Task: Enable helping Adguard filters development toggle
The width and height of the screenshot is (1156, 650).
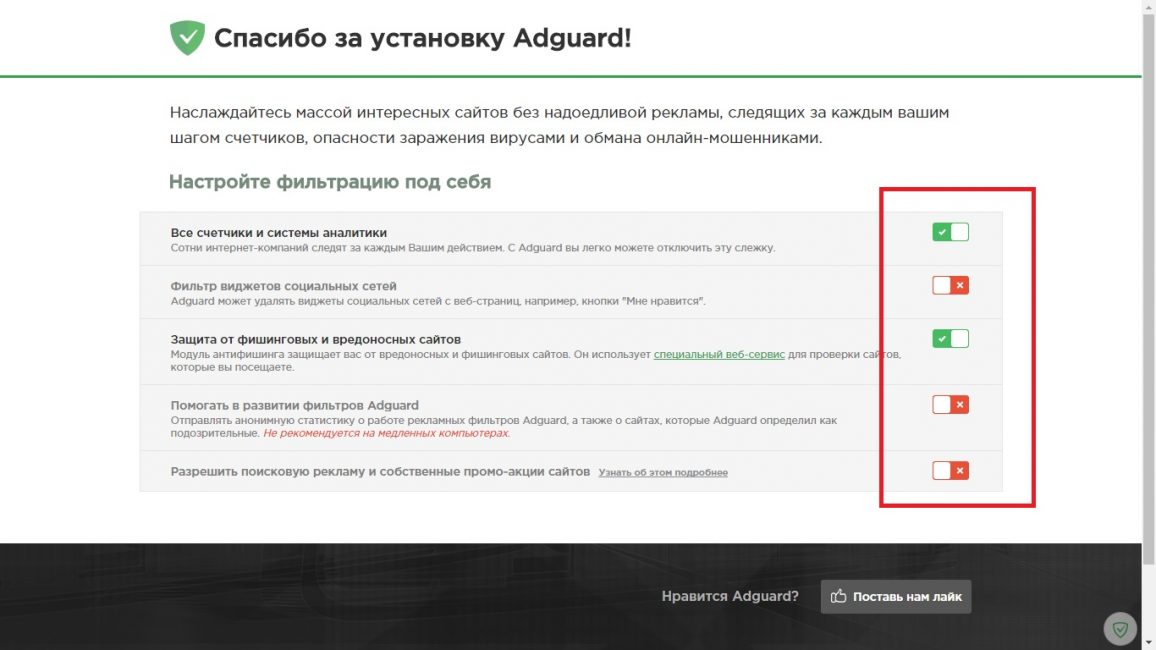Action: click(x=950, y=405)
